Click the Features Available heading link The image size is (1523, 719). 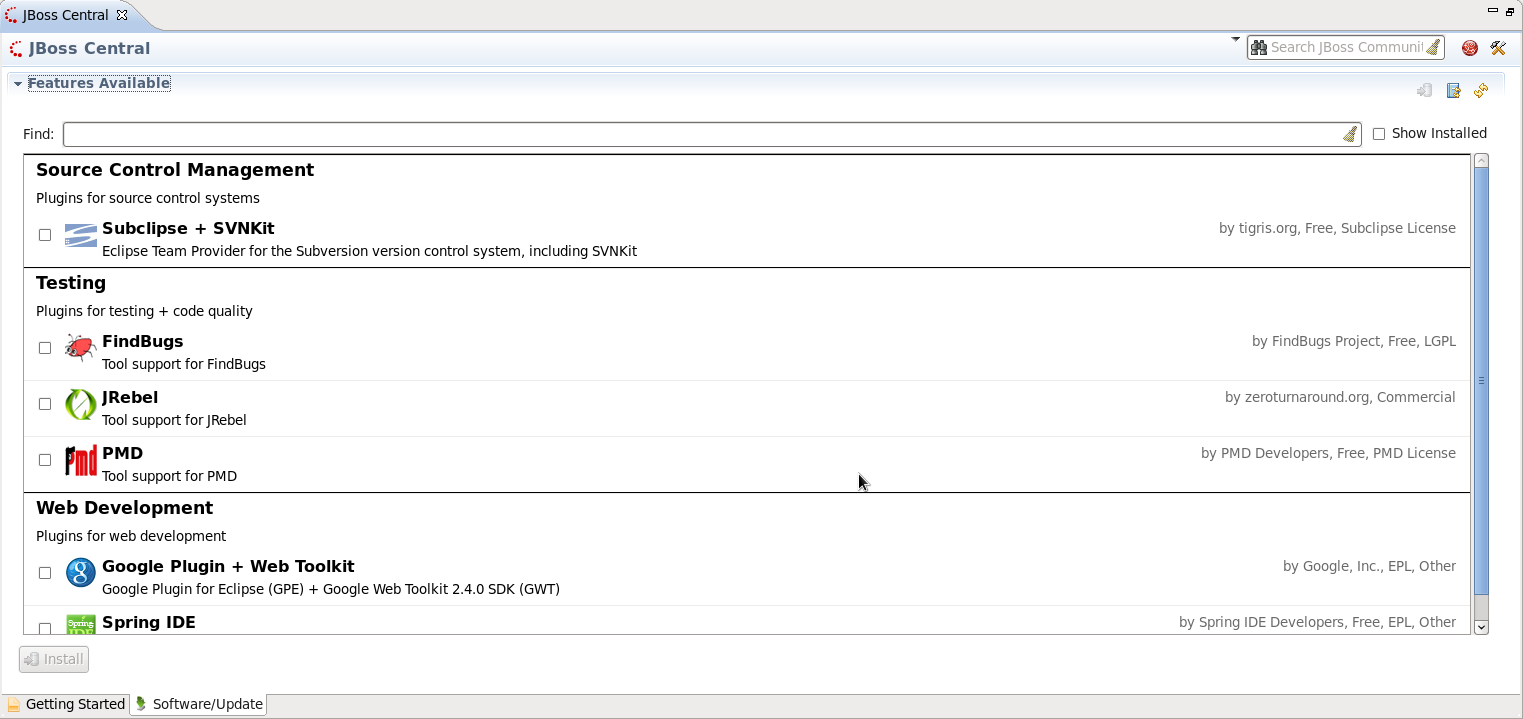99,83
